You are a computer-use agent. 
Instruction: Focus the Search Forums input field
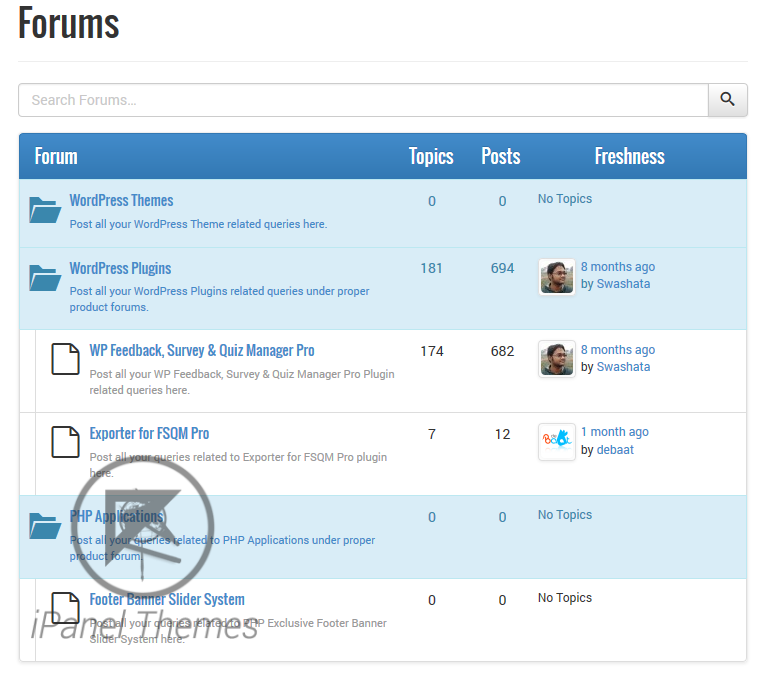click(x=363, y=99)
